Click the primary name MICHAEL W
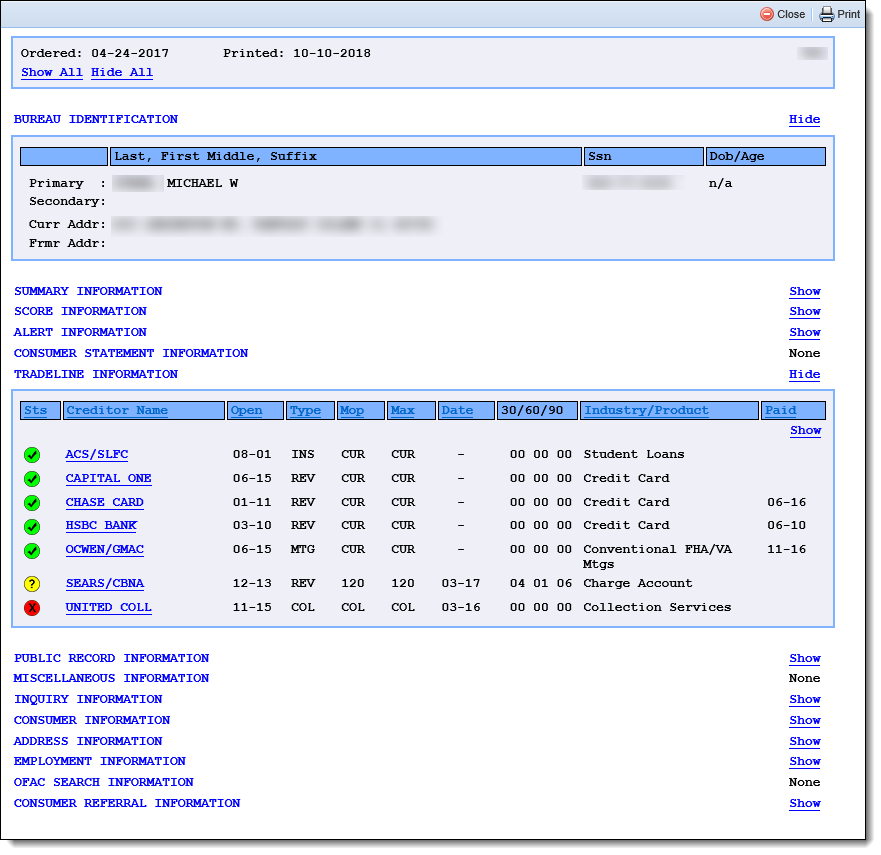Image resolution: width=881 pixels, height=855 pixels. [x=202, y=183]
